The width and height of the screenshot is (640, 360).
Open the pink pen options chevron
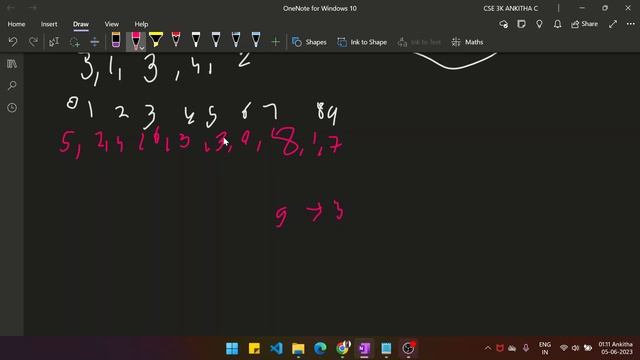click(142, 48)
